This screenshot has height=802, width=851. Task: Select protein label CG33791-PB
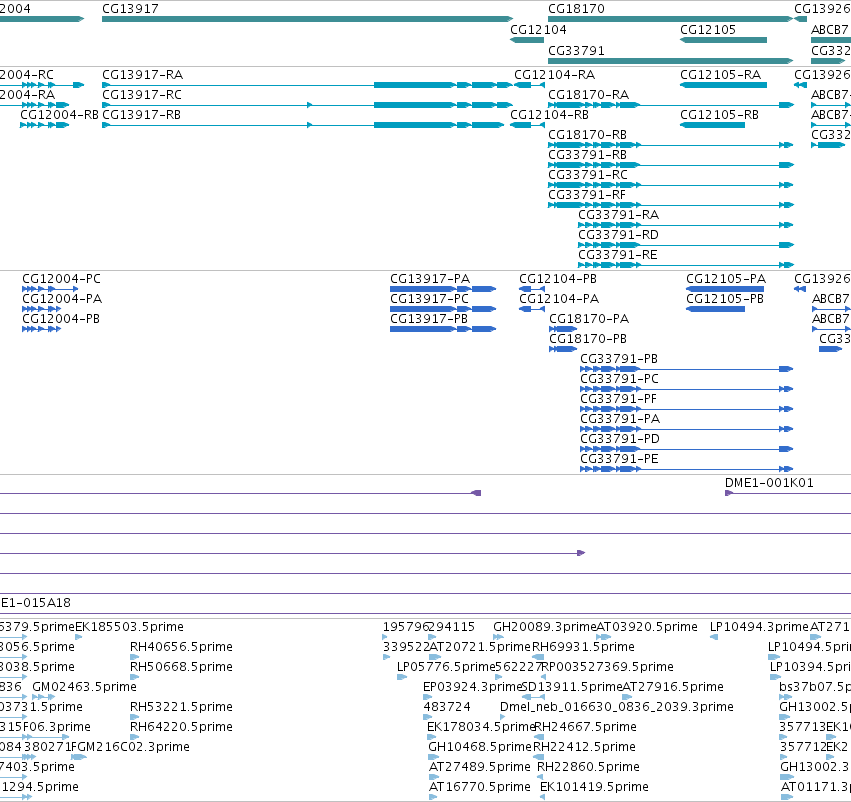click(x=619, y=359)
